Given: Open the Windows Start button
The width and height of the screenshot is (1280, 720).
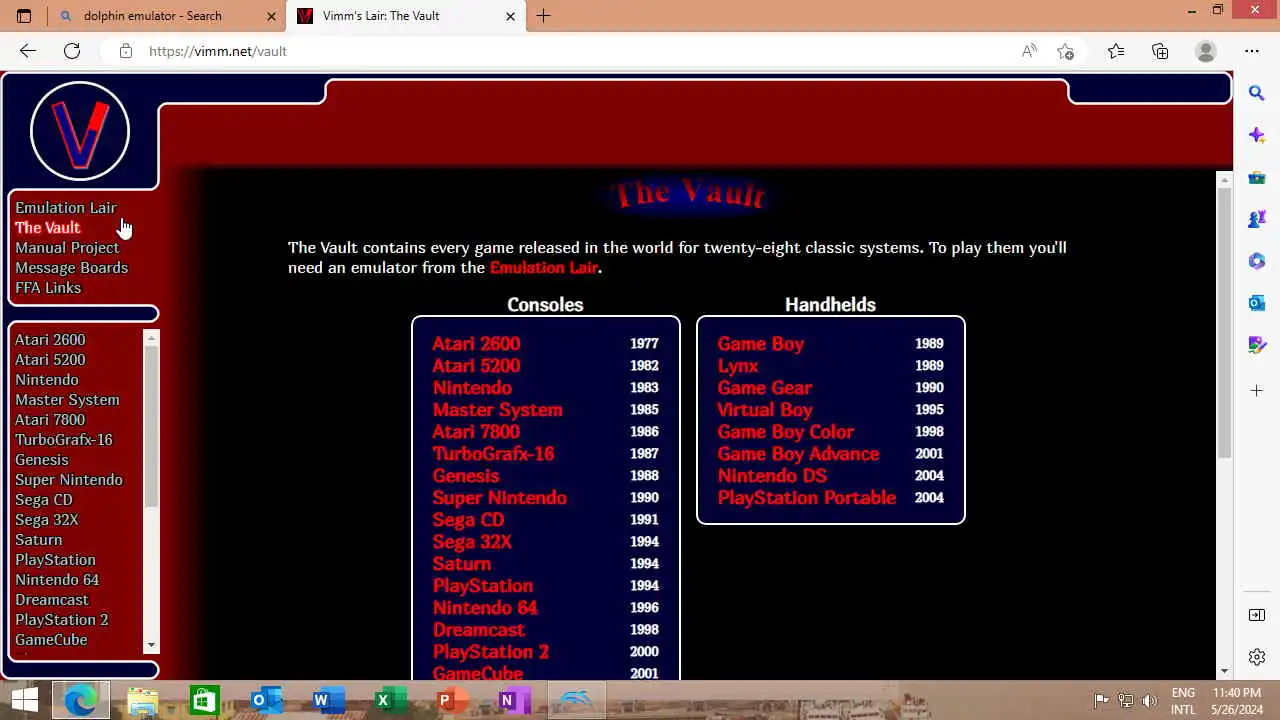Looking at the screenshot, I should point(23,700).
